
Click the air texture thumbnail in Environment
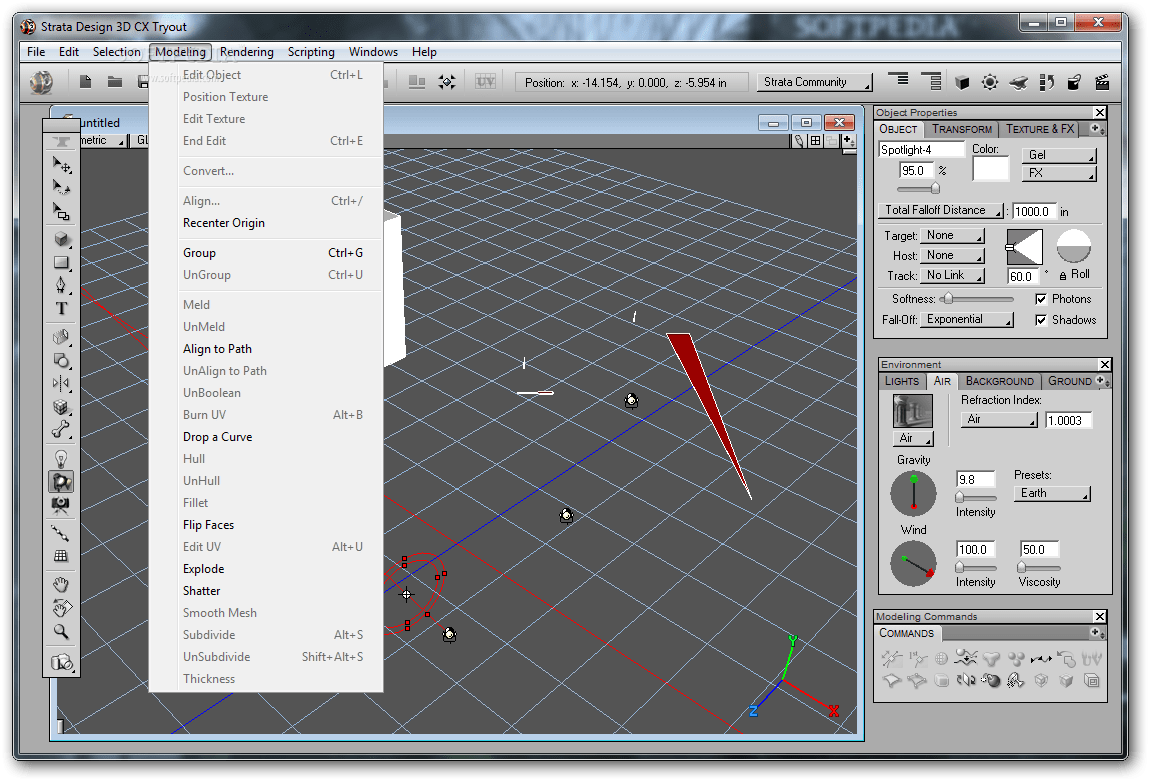pos(912,411)
